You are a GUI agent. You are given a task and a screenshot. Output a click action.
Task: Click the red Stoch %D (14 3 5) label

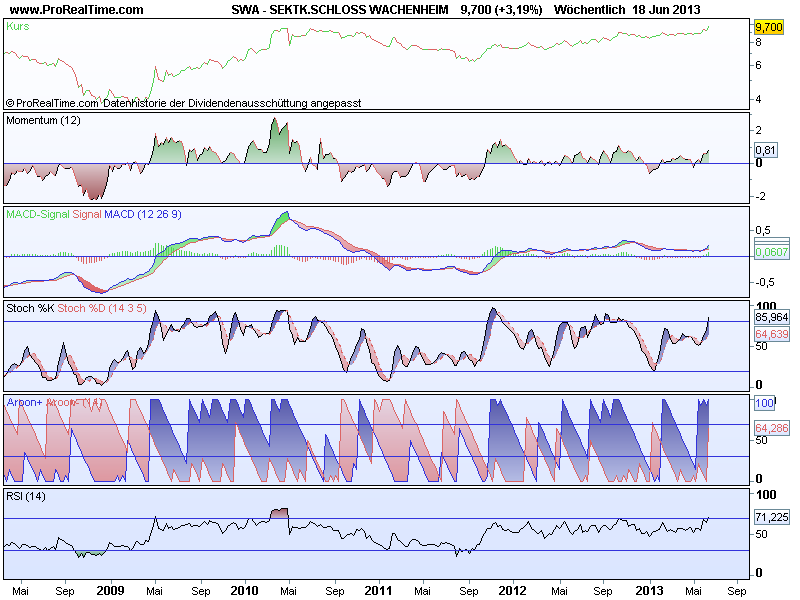pyautogui.click(x=102, y=308)
